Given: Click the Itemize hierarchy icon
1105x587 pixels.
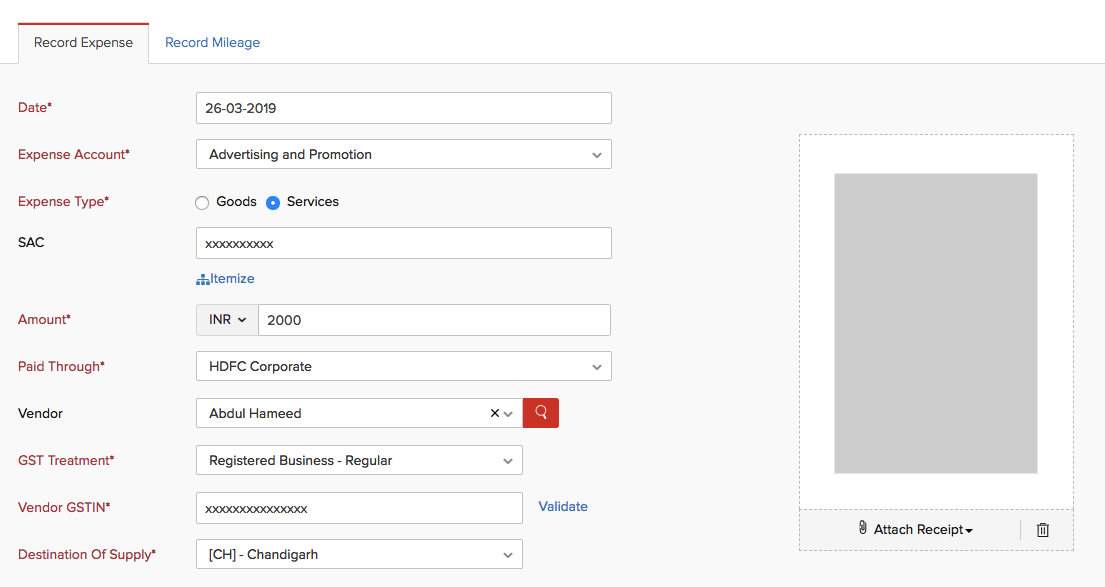Looking at the screenshot, I should tap(202, 279).
